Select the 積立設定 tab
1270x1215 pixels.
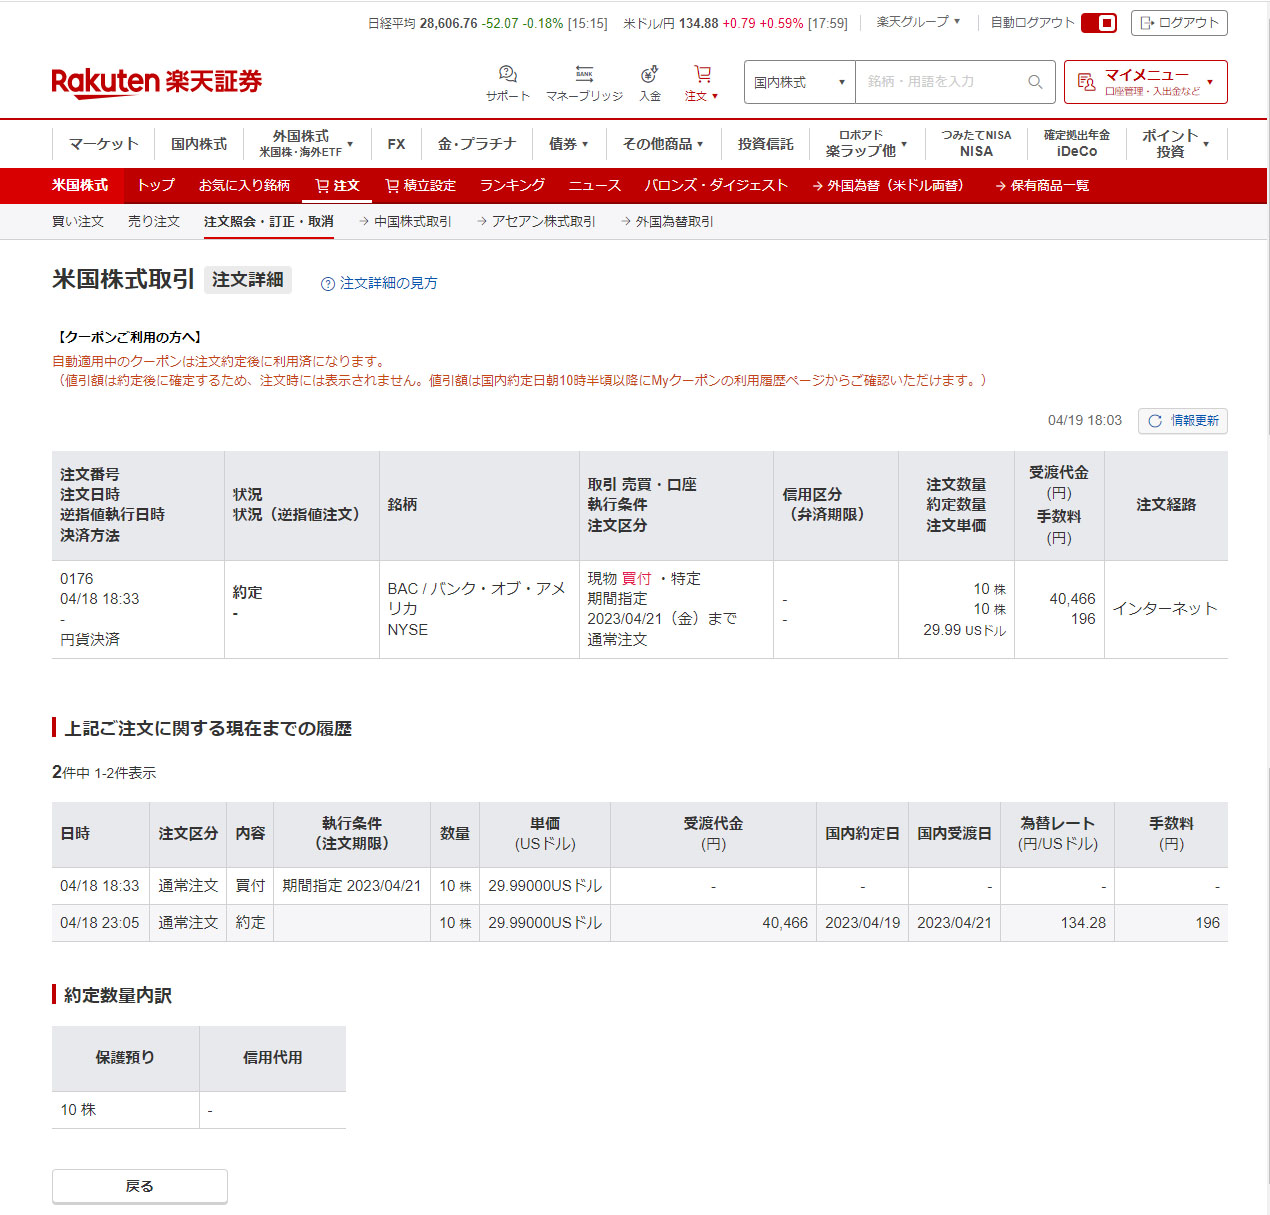coord(420,186)
